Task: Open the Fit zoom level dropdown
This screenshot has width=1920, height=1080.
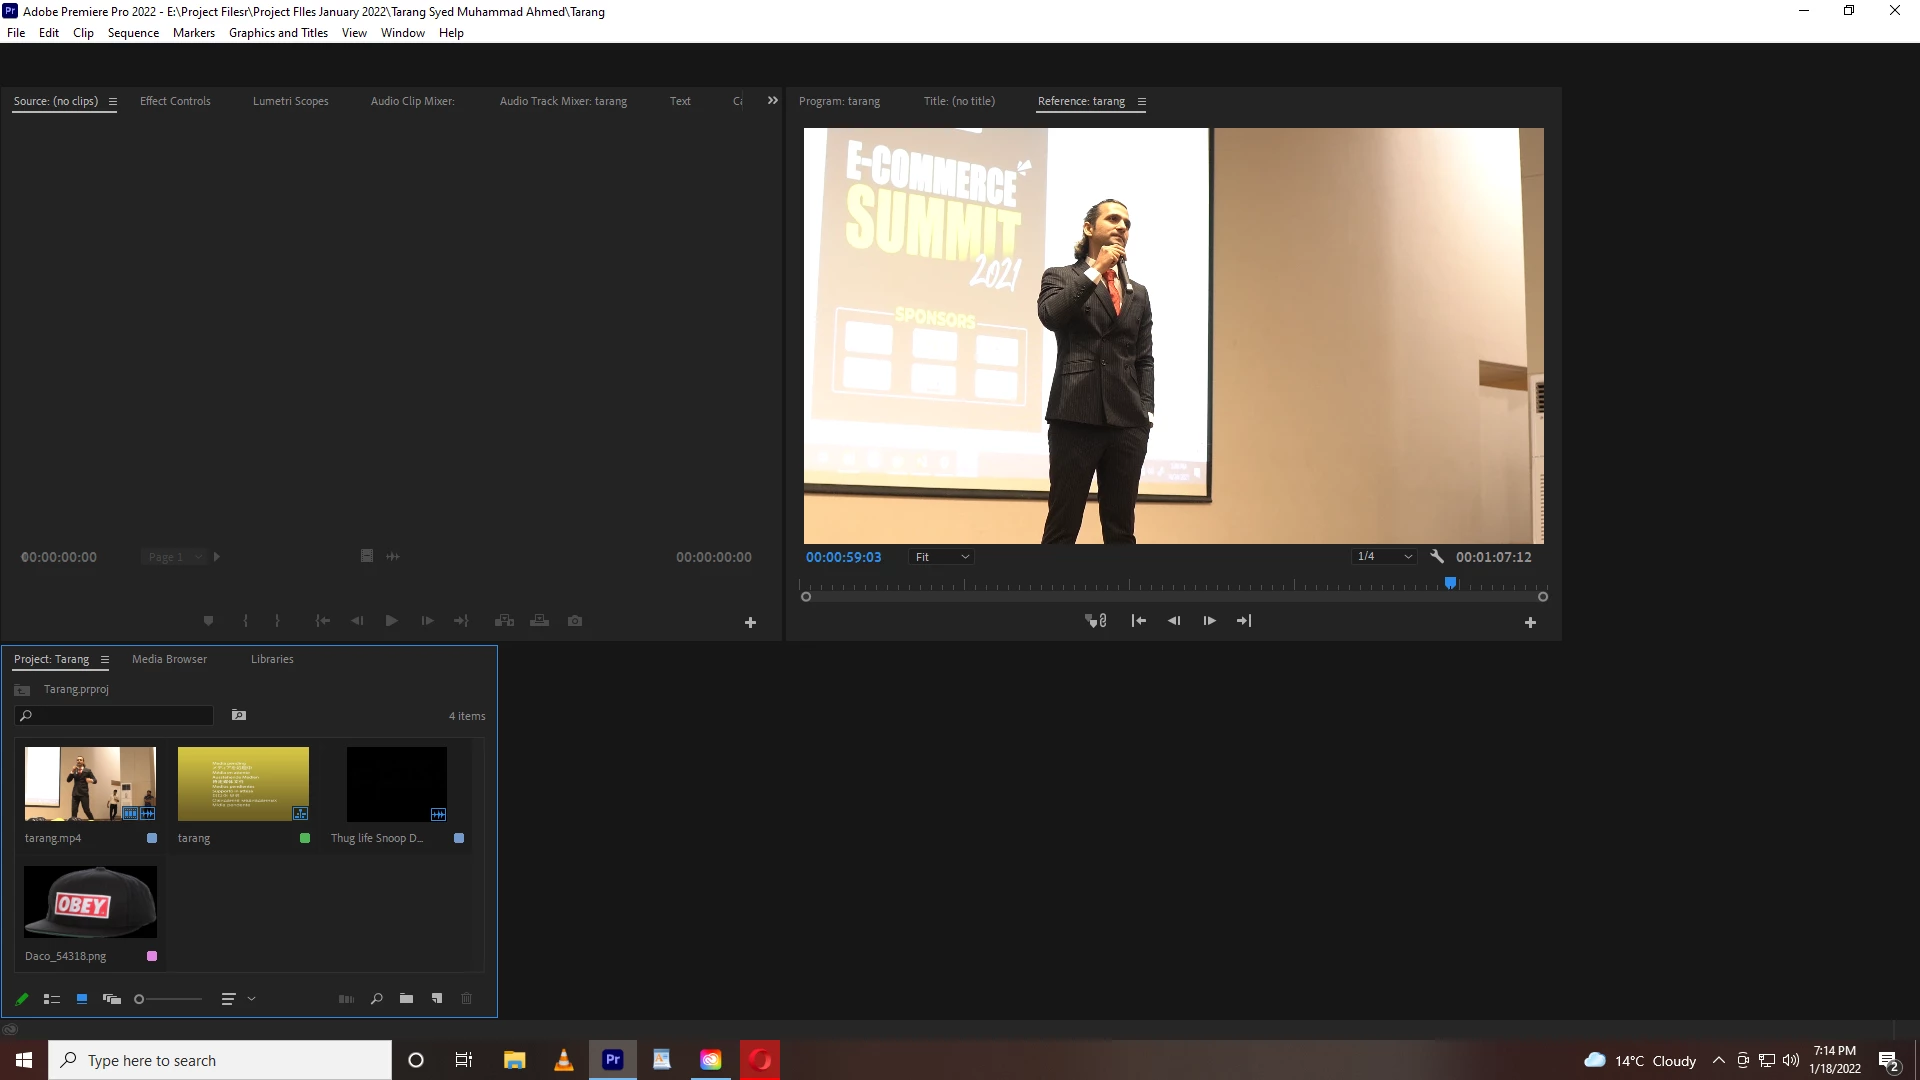Action: coord(941,557)
